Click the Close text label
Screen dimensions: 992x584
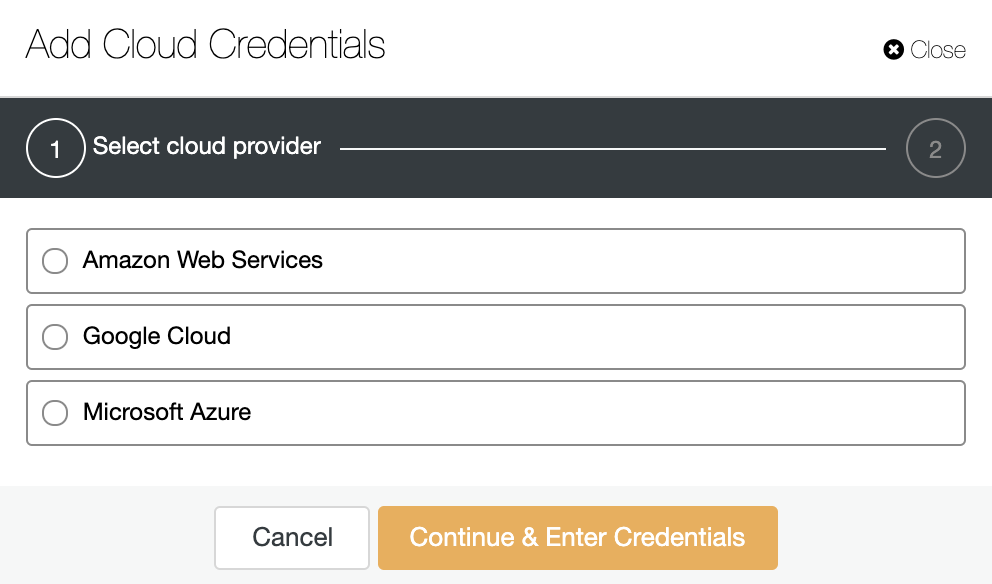coord(938,50)
